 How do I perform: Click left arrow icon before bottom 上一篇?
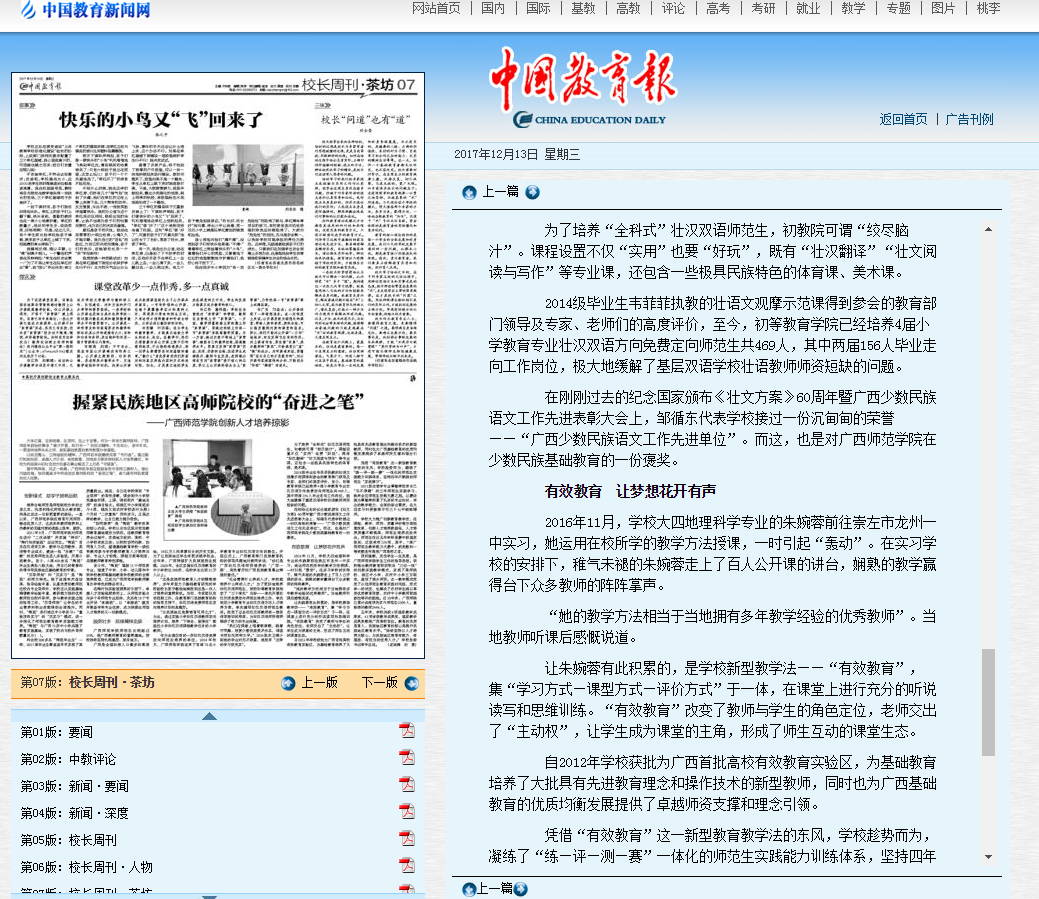pos(469,889)
